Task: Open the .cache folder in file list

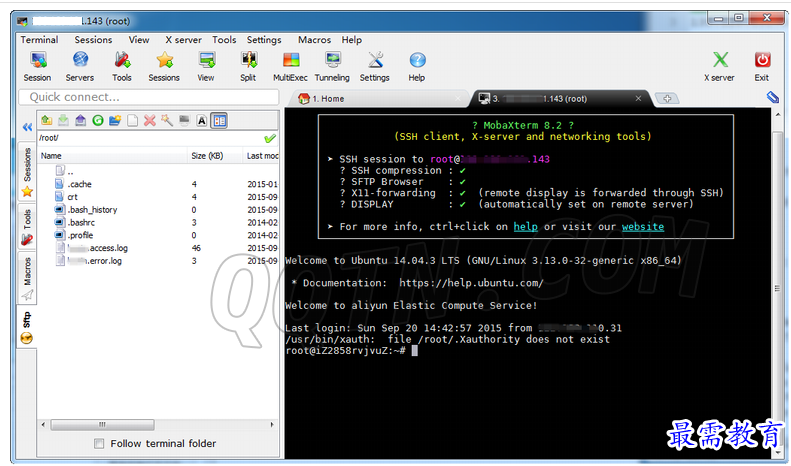Action: point(79,184)
